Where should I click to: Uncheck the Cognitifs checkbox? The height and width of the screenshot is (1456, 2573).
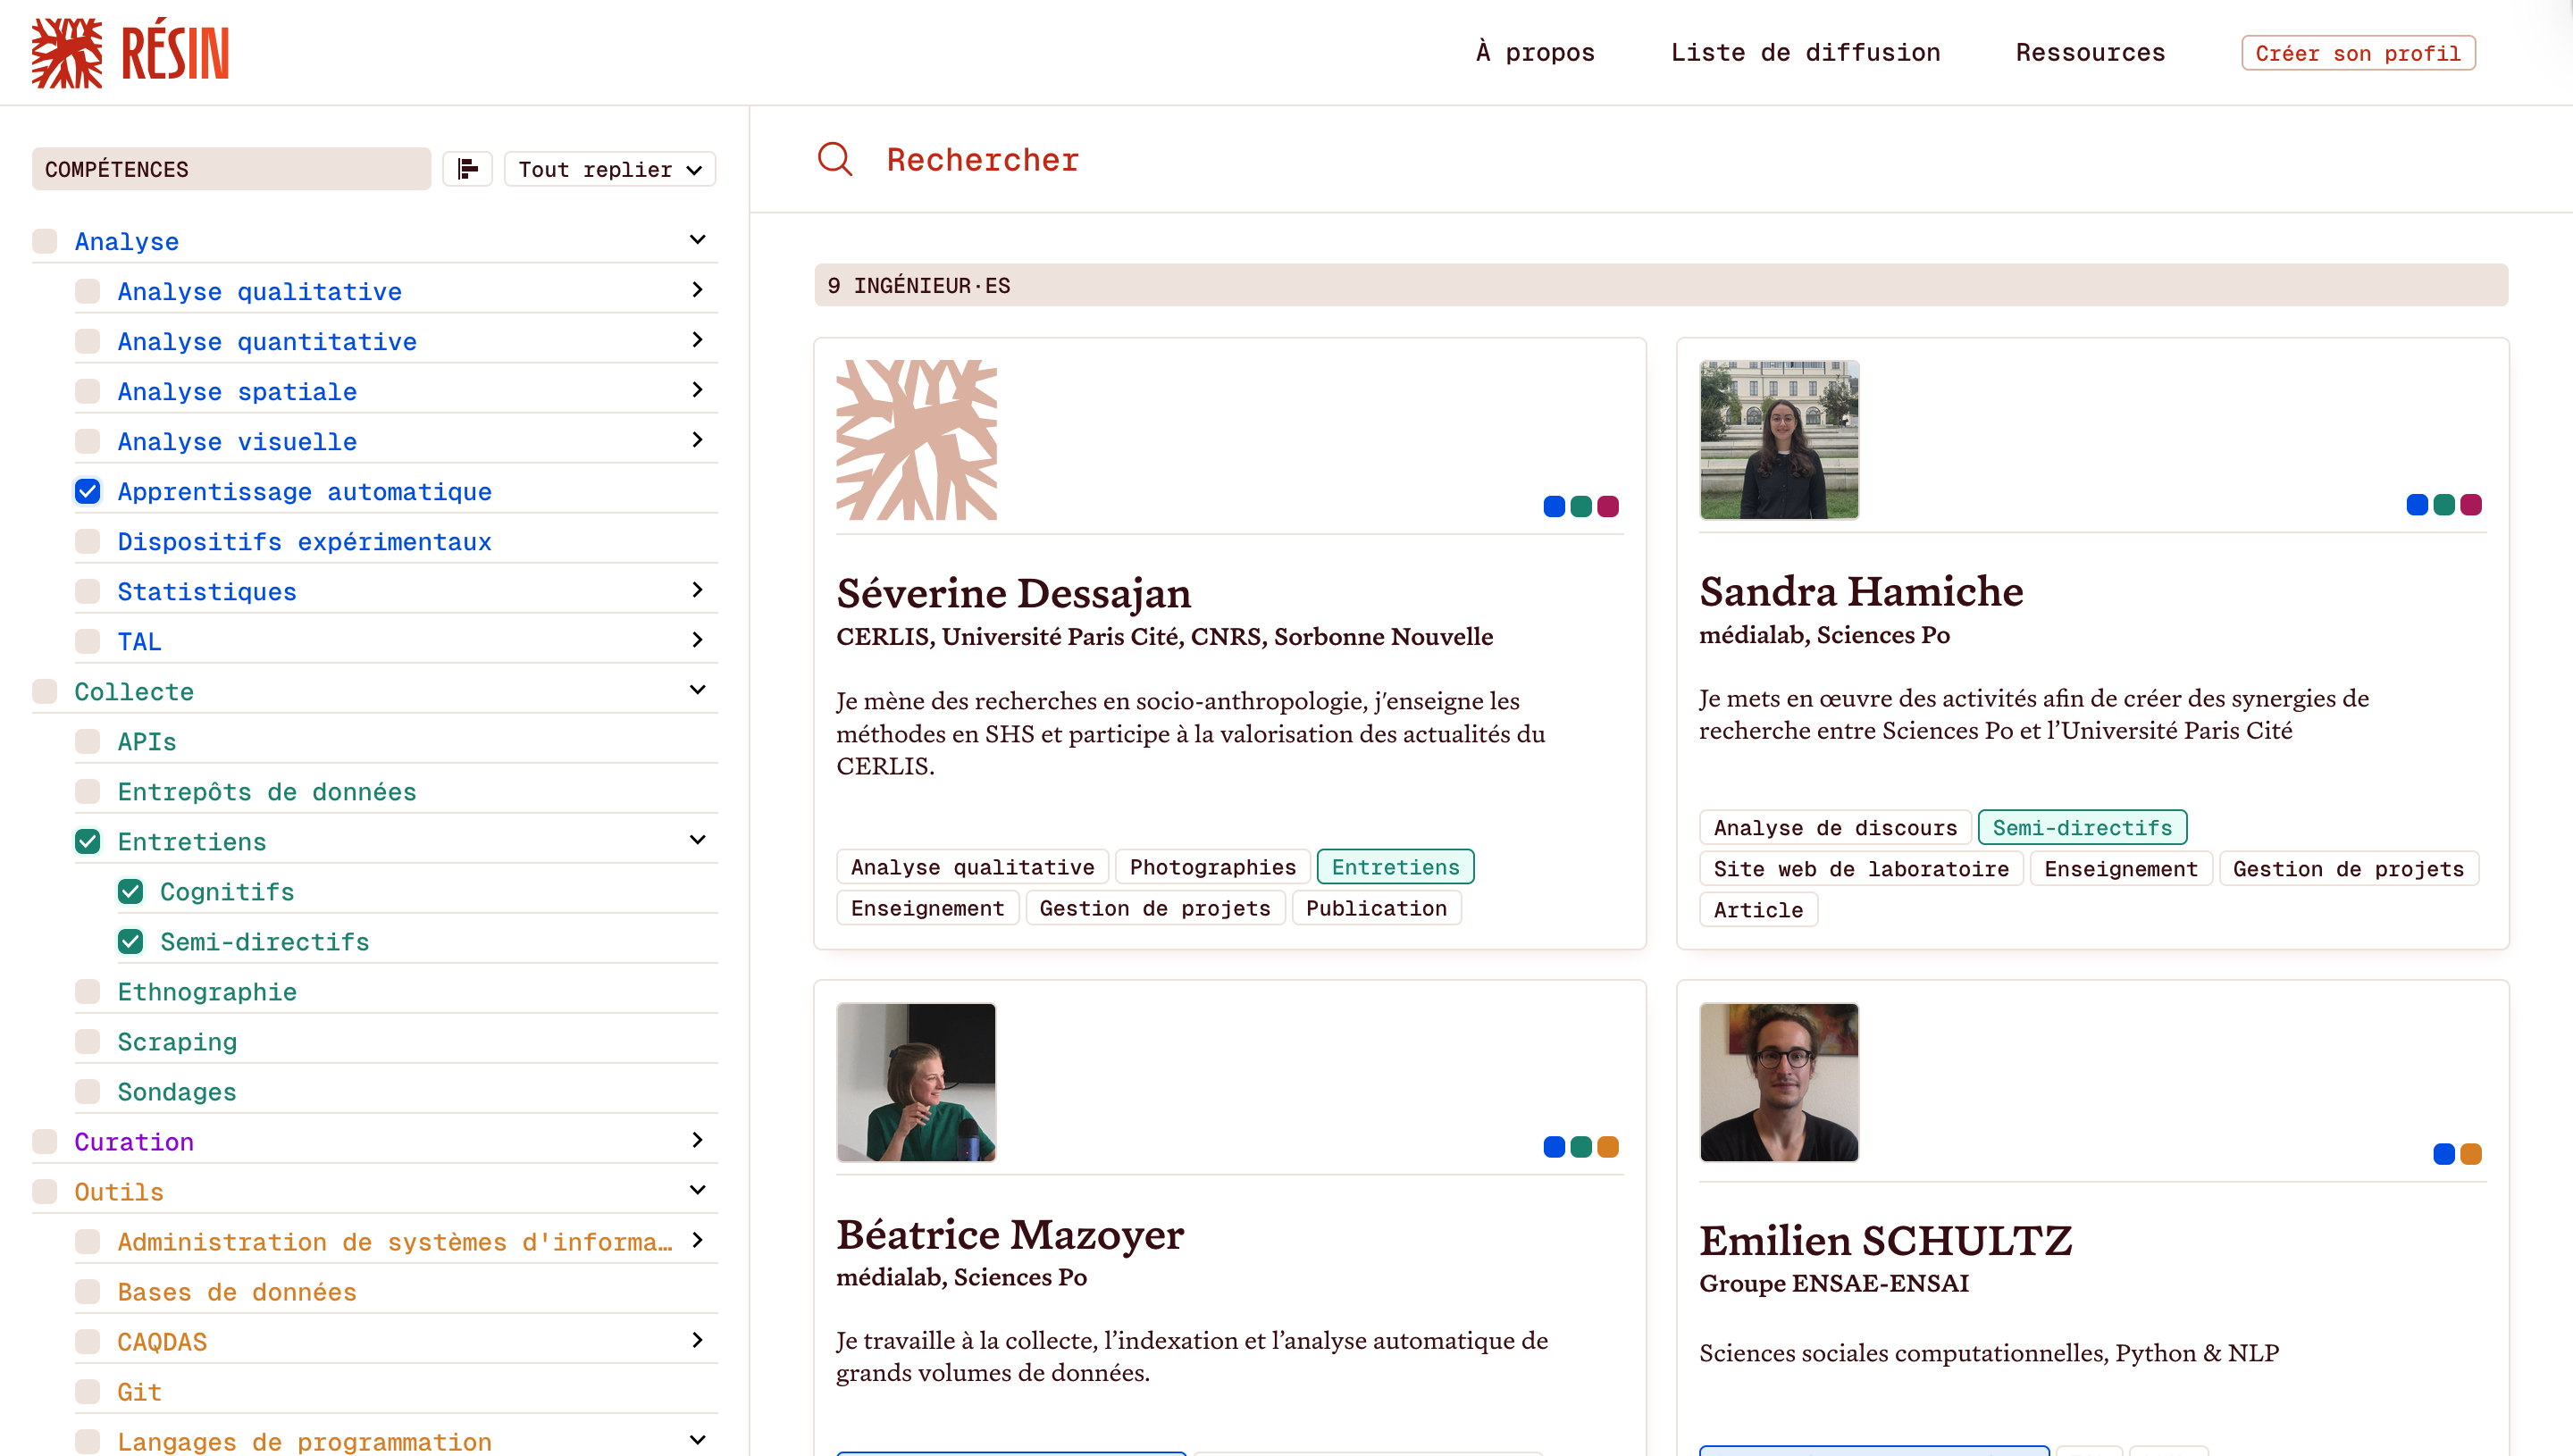pyautogui.click(x=130, y=891)
